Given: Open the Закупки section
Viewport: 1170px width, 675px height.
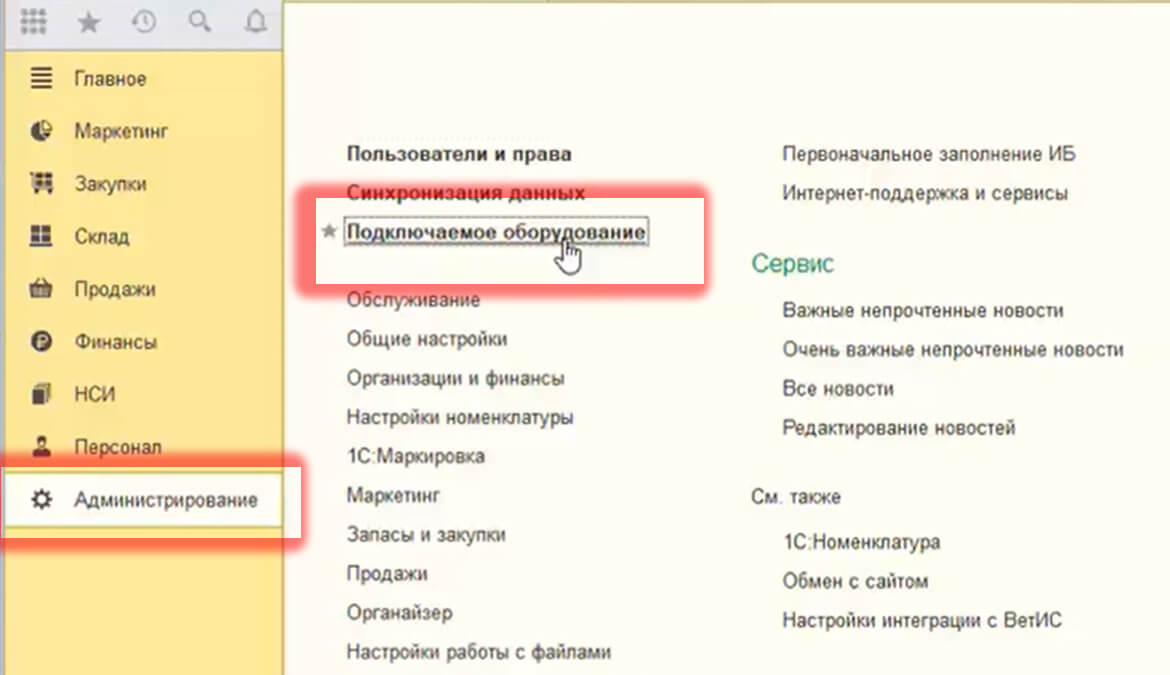Looking at the screenshot, I should 110,183.
